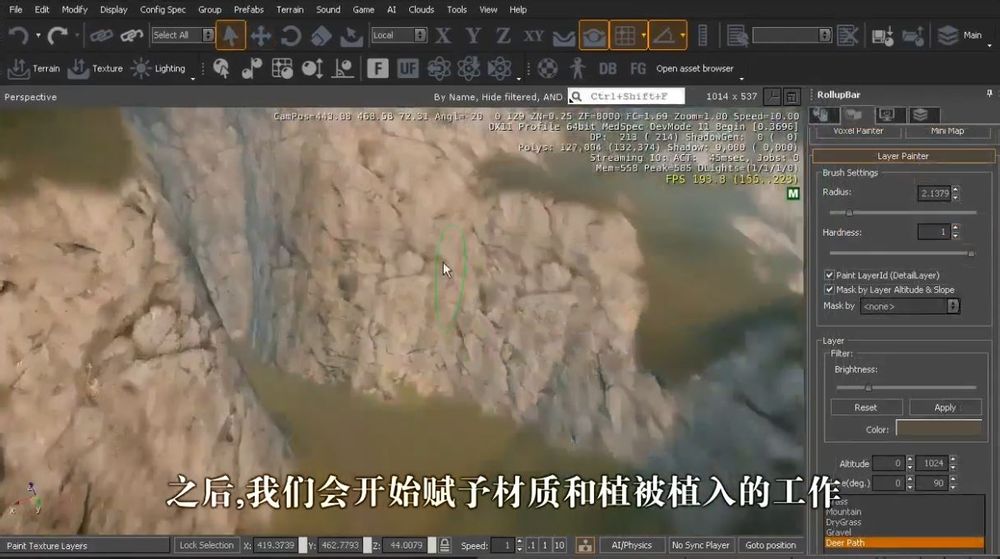Constrain to Z axis
Screen dimensions: 1000x559
pos(503,36)
